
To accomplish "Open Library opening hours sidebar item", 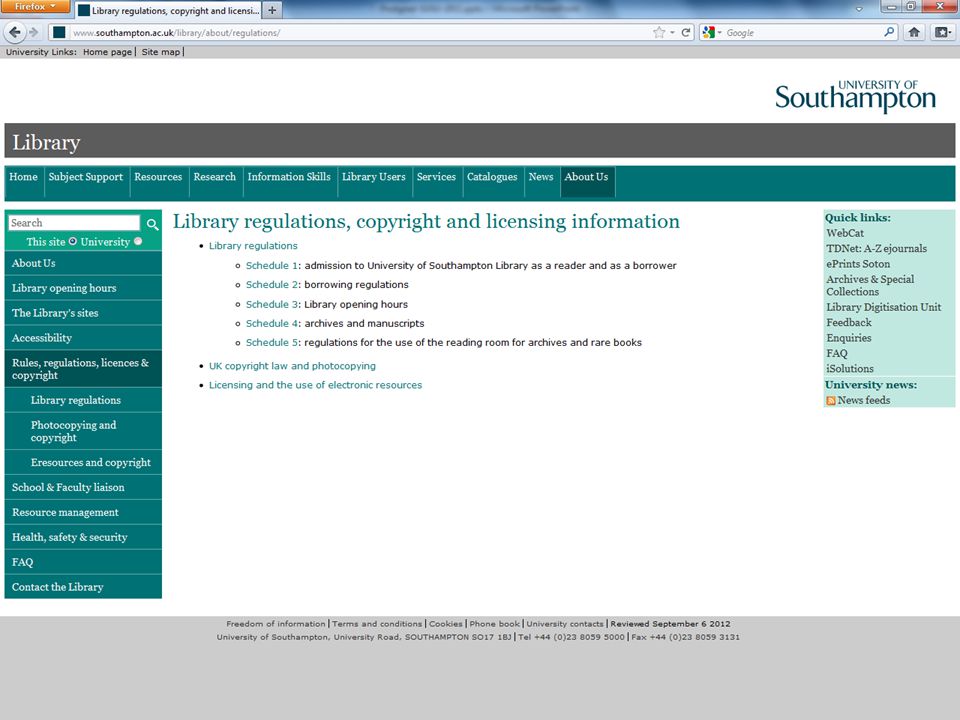I will point(83,288).
